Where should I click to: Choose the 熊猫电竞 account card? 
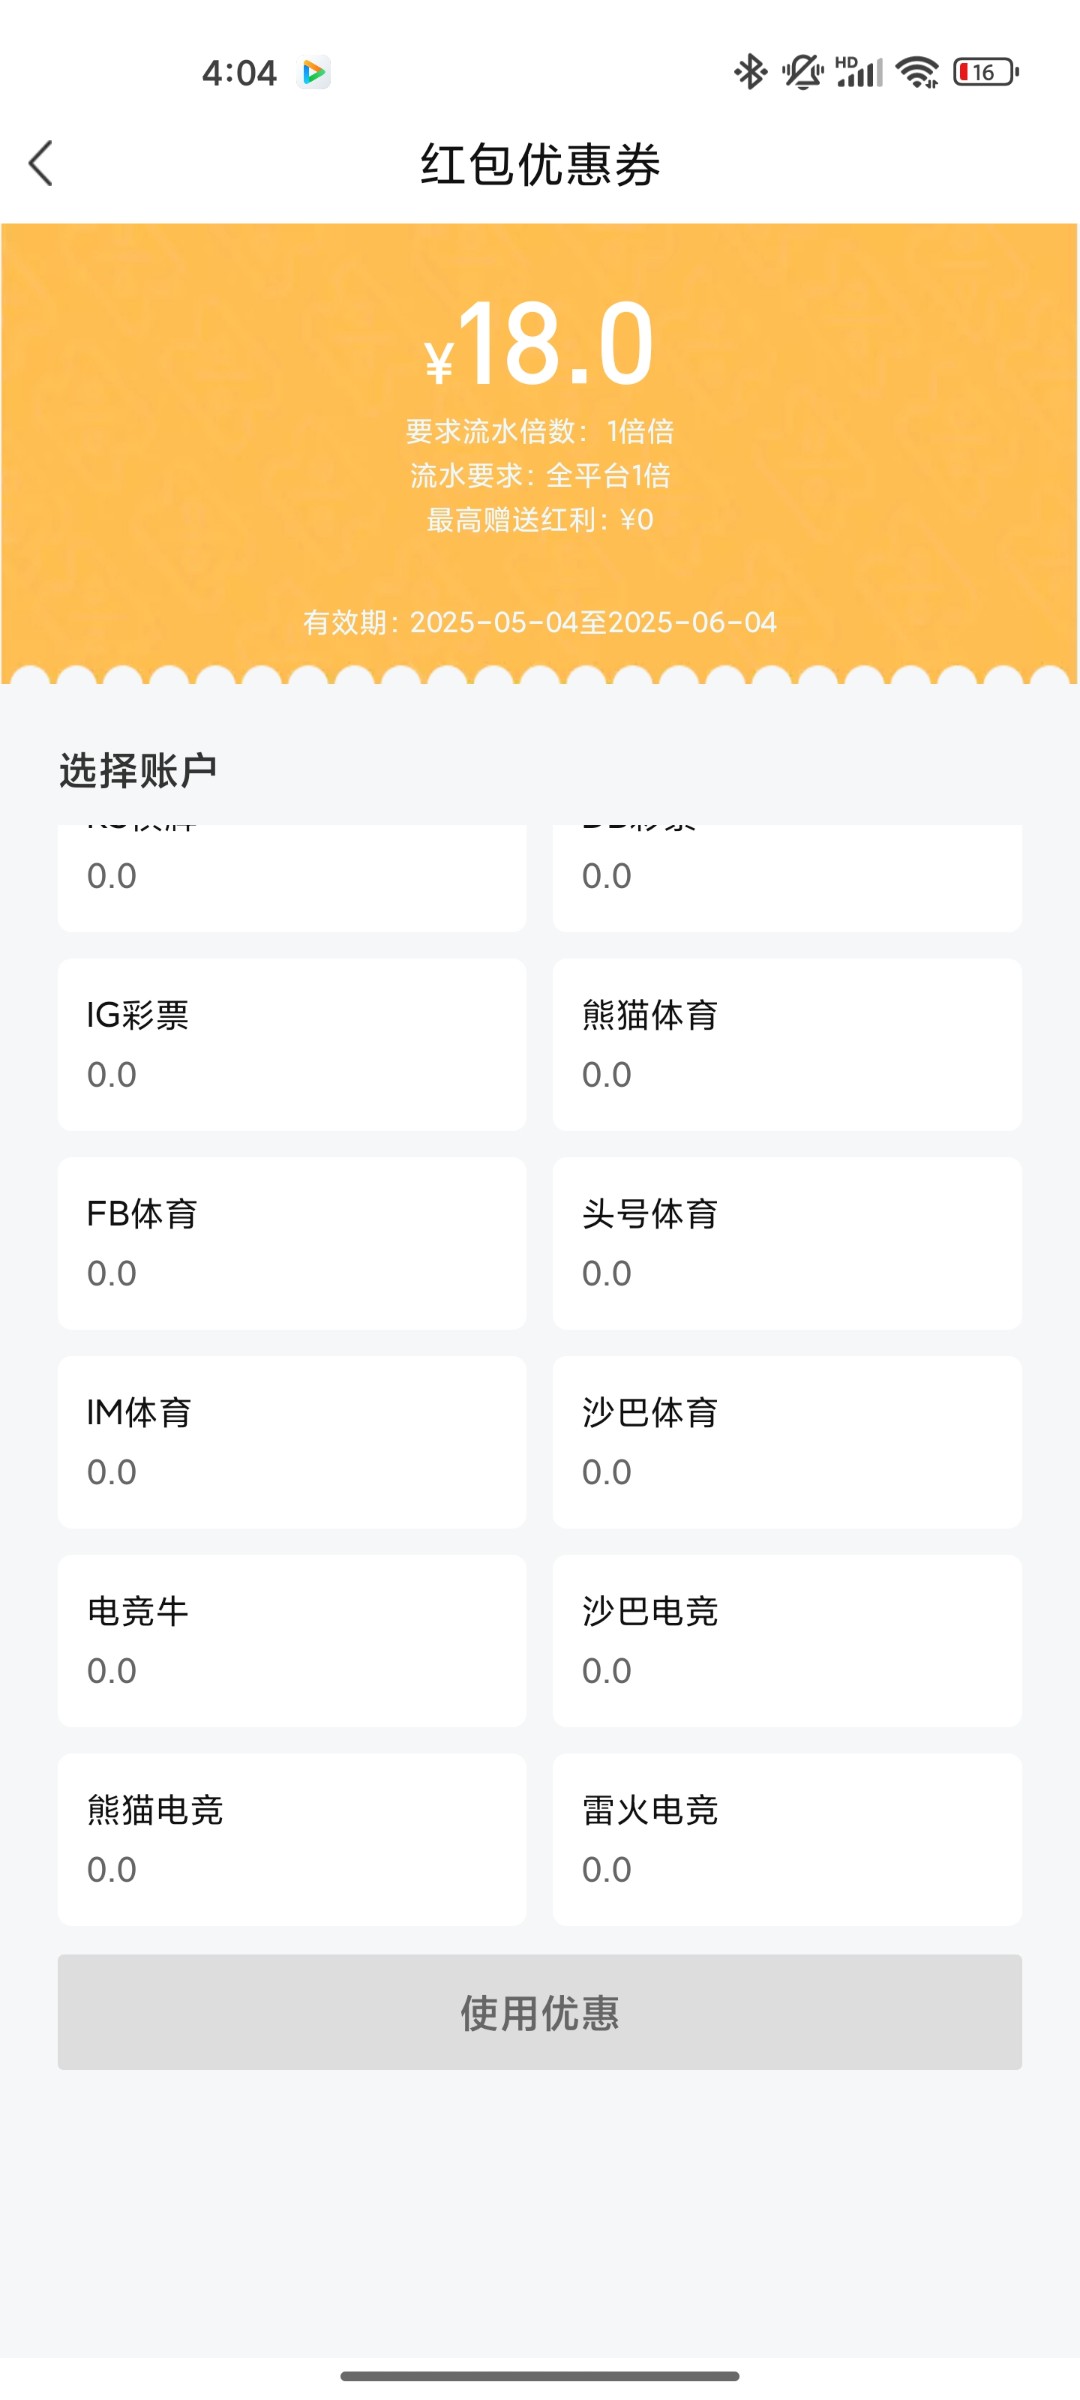tap(292, 1839)
